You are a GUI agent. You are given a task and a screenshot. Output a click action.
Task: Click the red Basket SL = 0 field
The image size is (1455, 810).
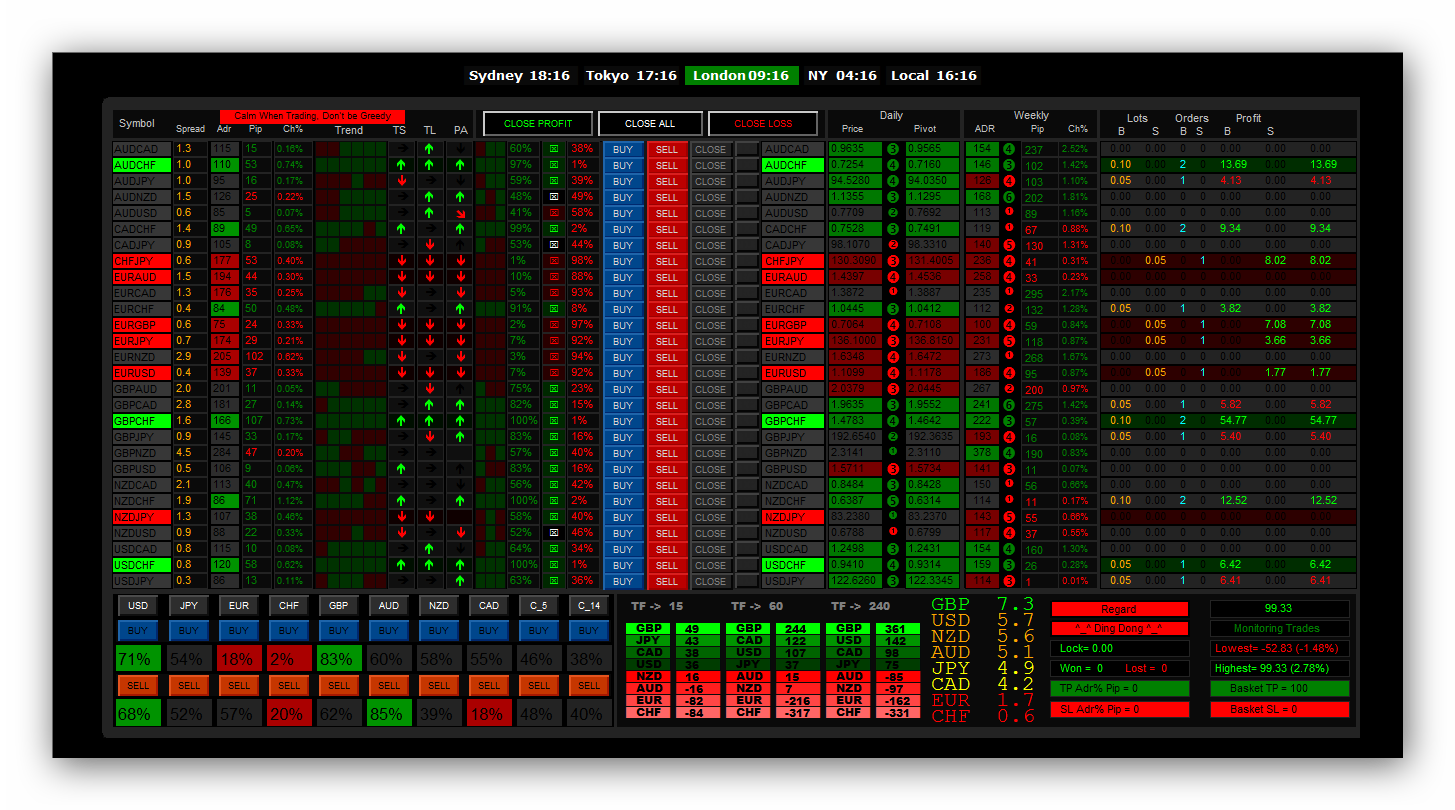pyautogui.click(x=1280, y=709)
